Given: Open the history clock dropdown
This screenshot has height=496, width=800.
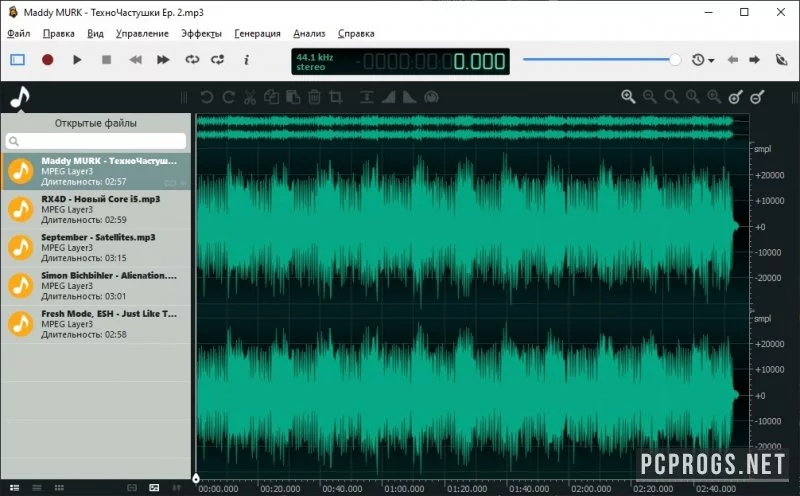Looking at the screenshot, I should pyautogui.click(x=703, y=60).
